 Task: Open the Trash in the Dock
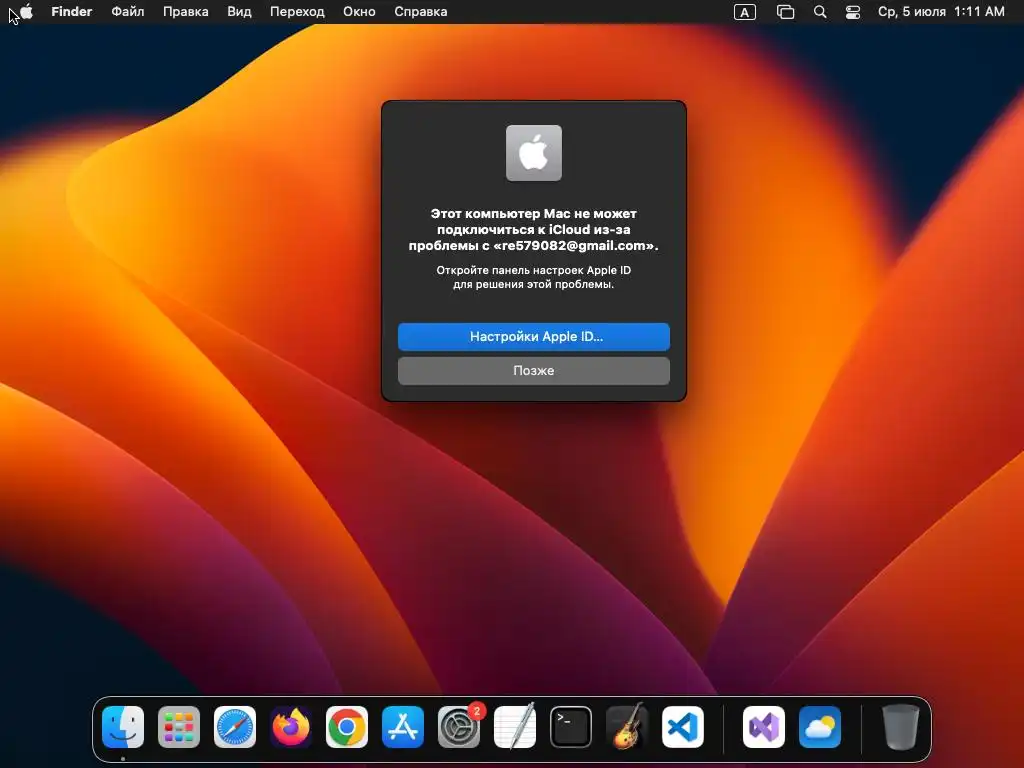[901, 727]
